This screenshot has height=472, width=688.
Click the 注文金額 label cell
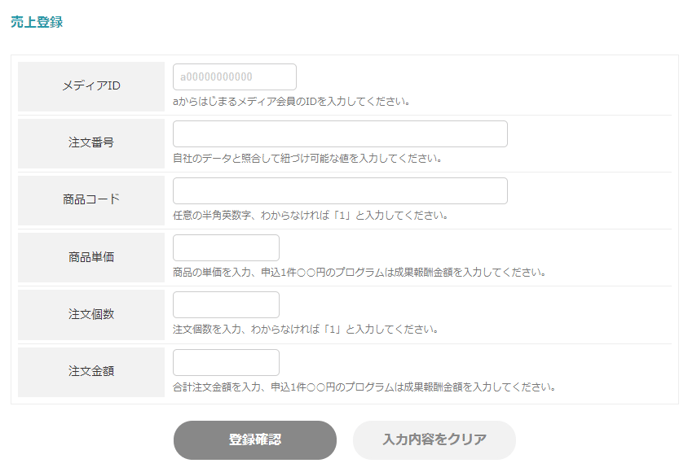91,372
